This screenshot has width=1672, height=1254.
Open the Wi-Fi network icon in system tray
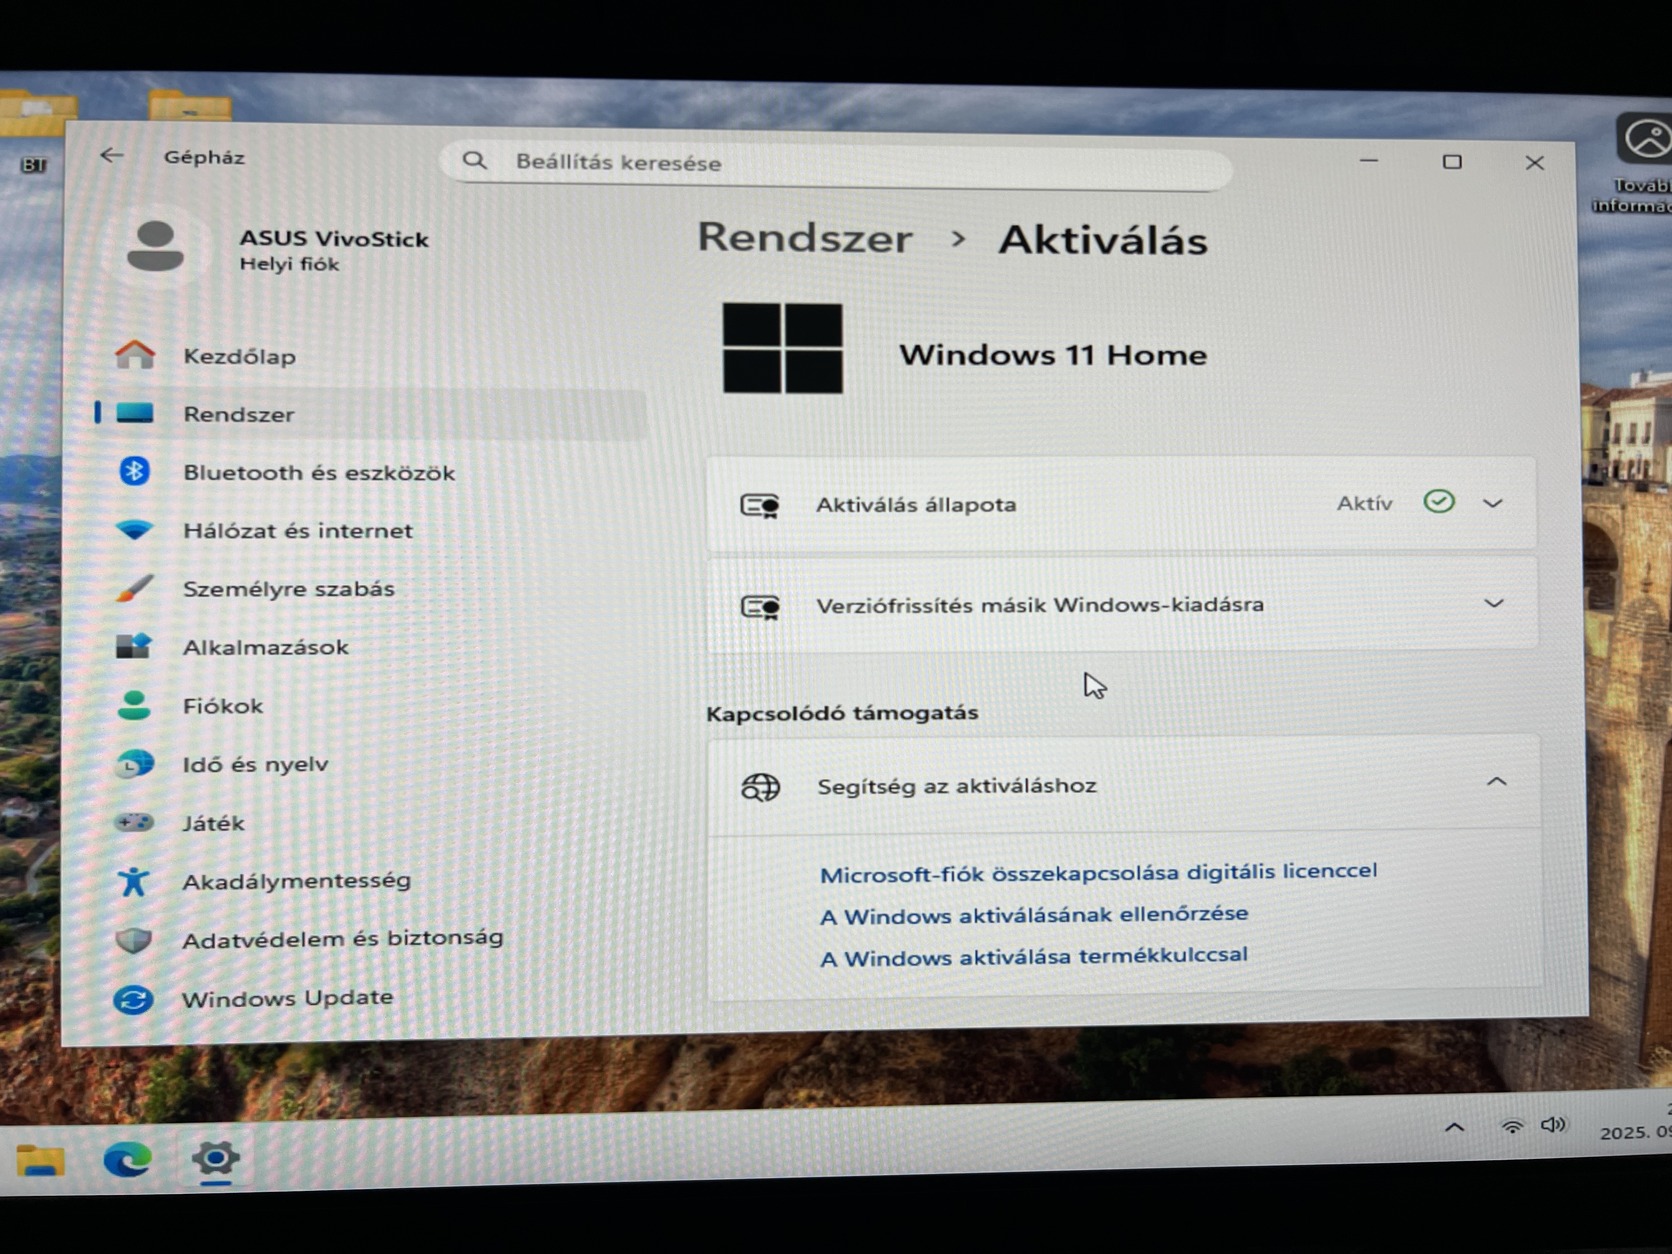pyautogui.click(x=1512, y=1126)
